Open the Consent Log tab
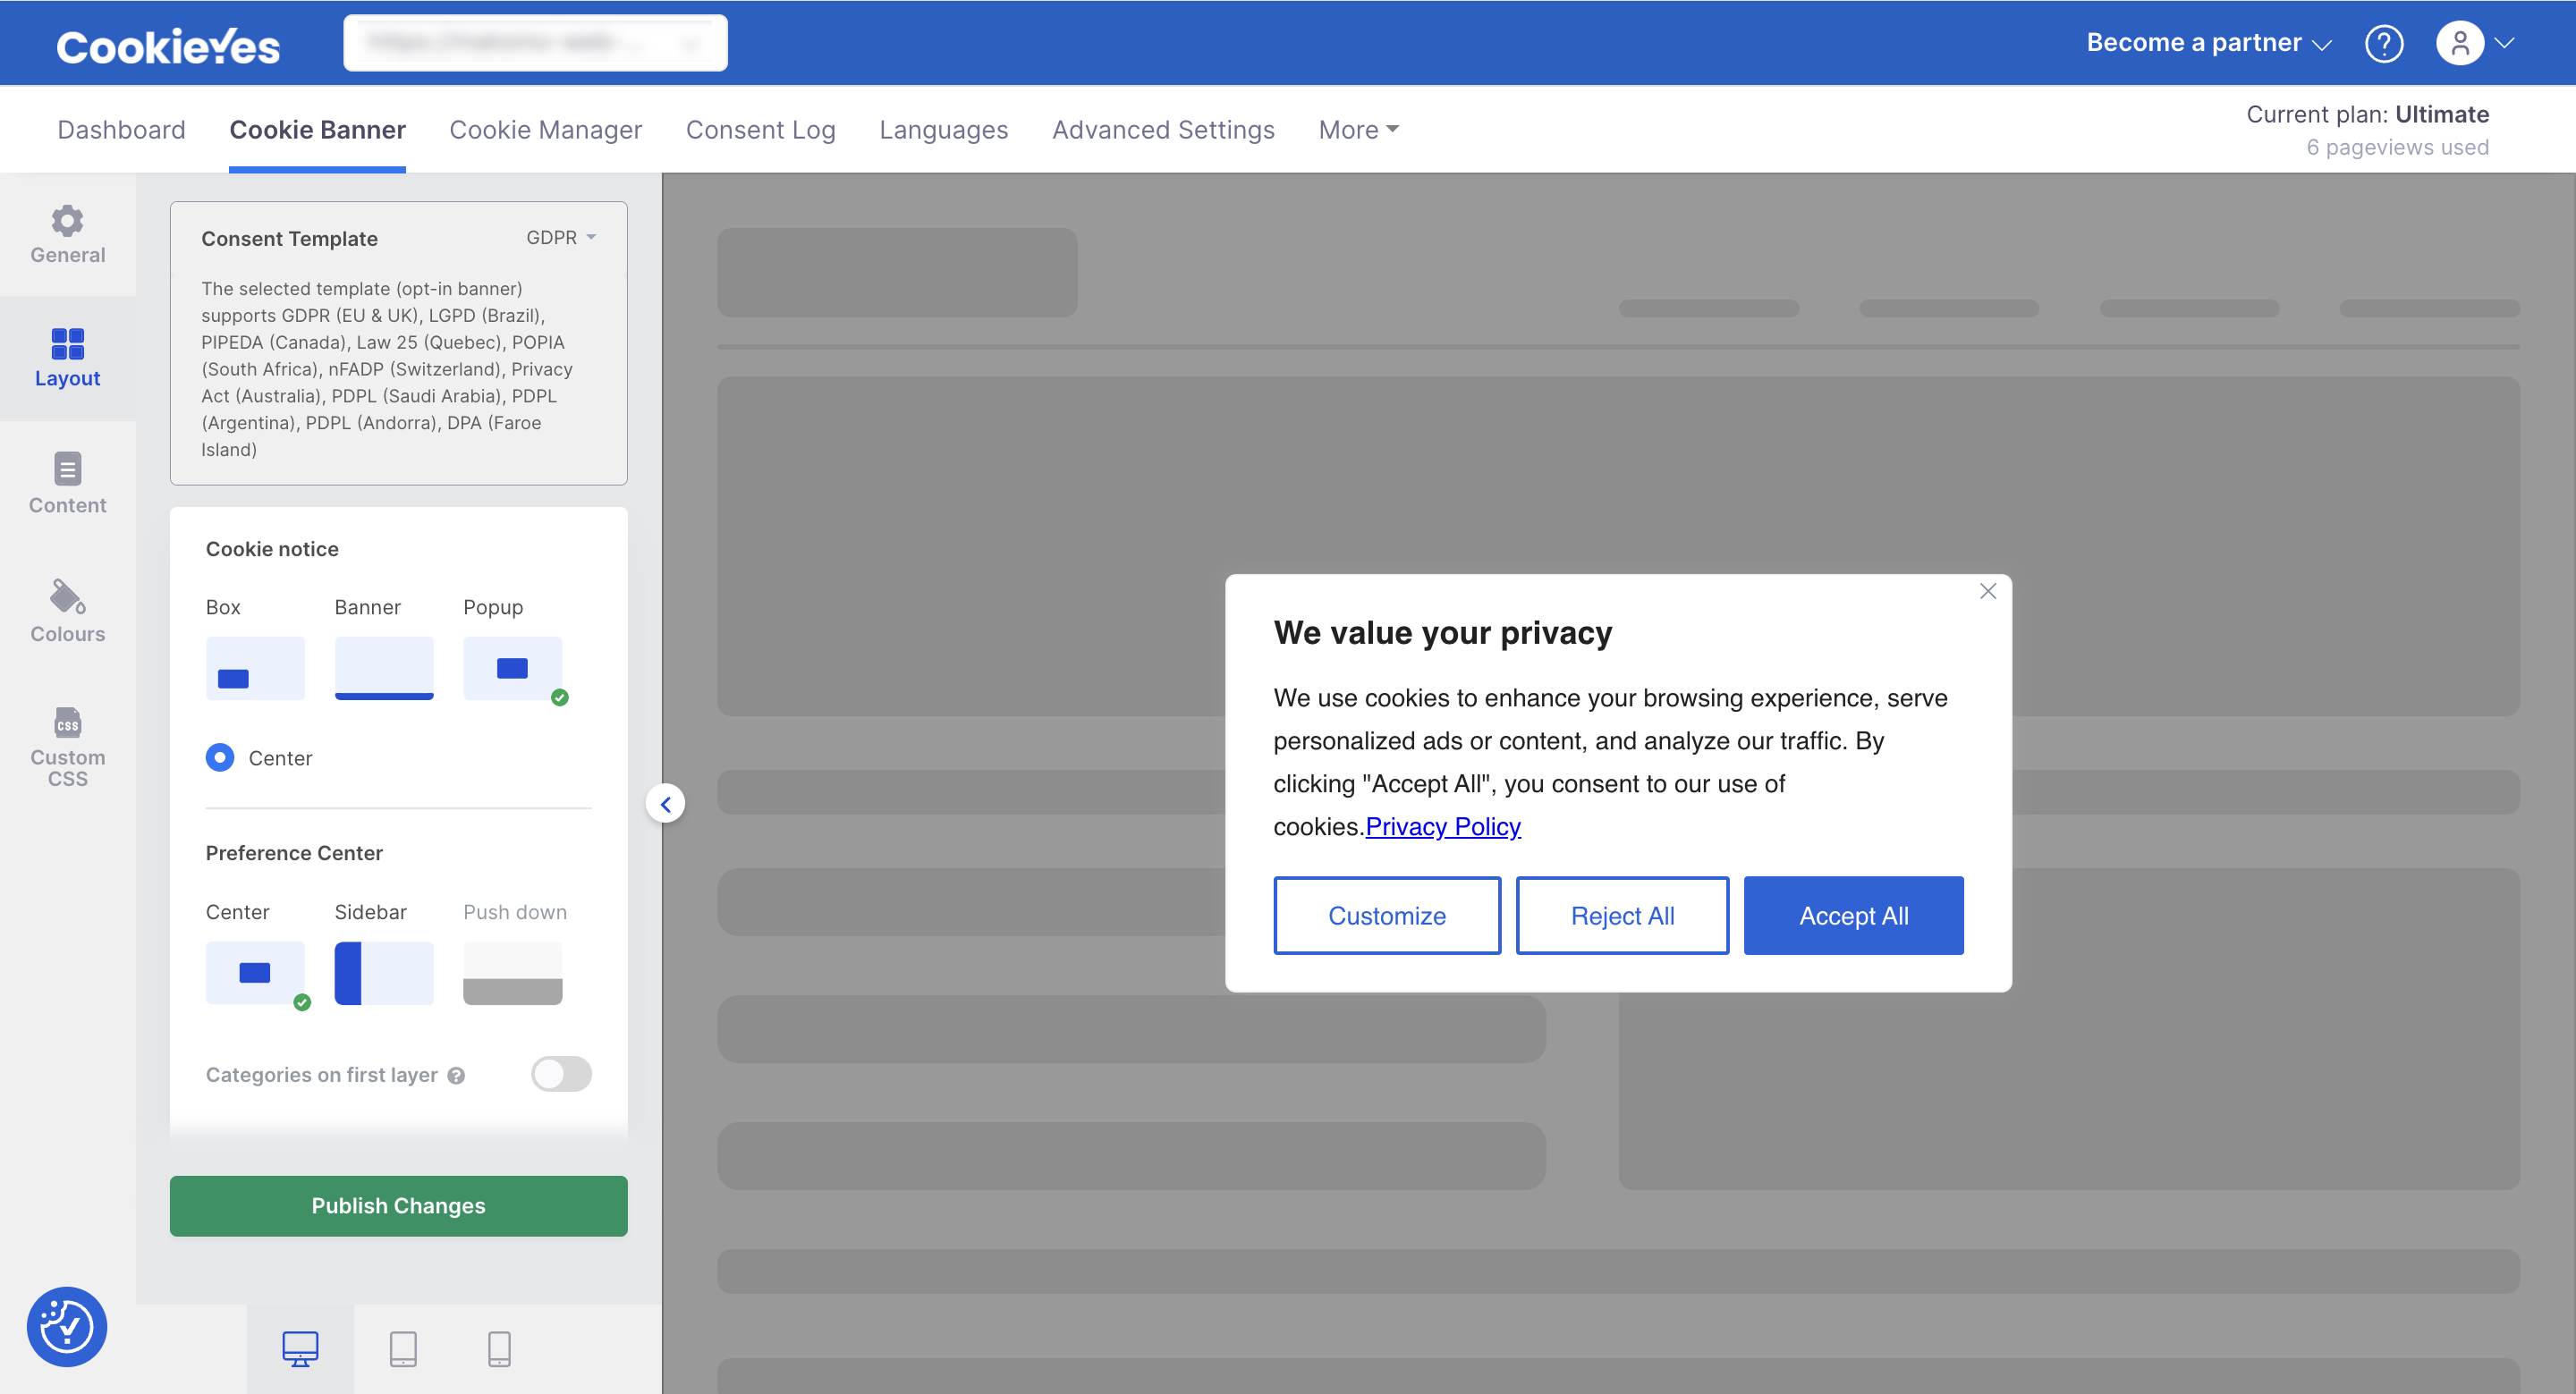The width and height of the screenshot is (2576, 1394). tap(760, 130)
